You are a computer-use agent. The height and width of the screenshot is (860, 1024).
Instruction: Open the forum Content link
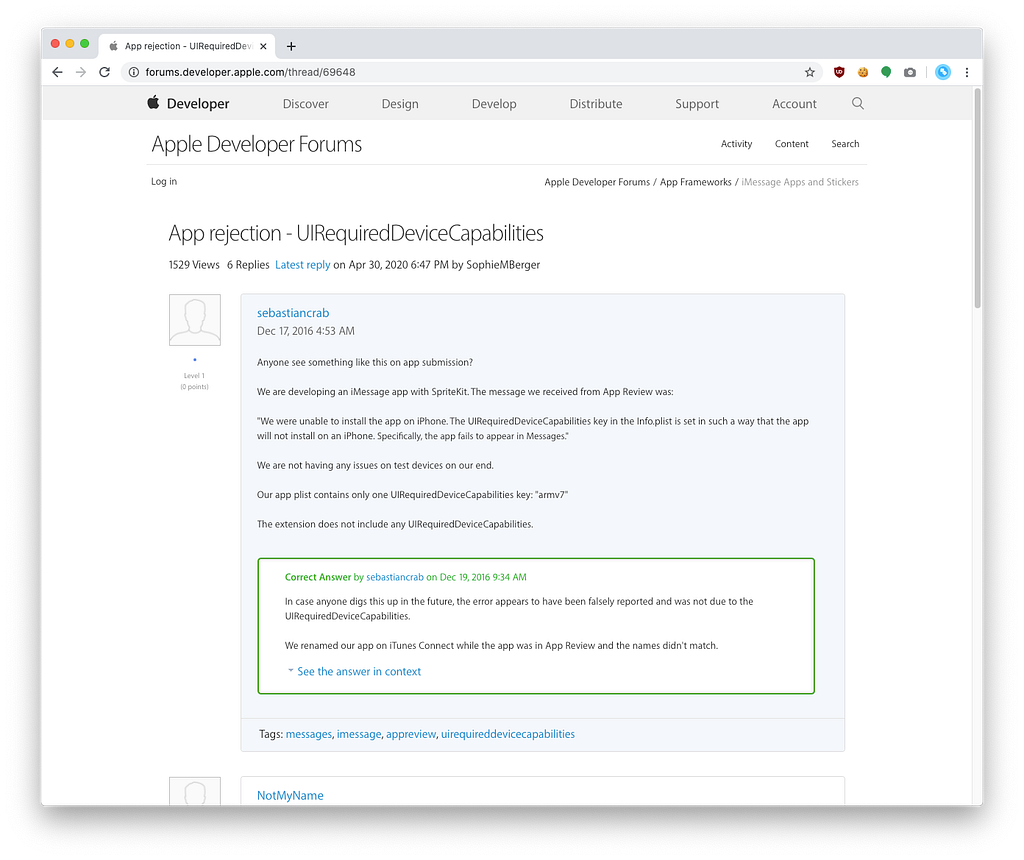pos(792,144)
